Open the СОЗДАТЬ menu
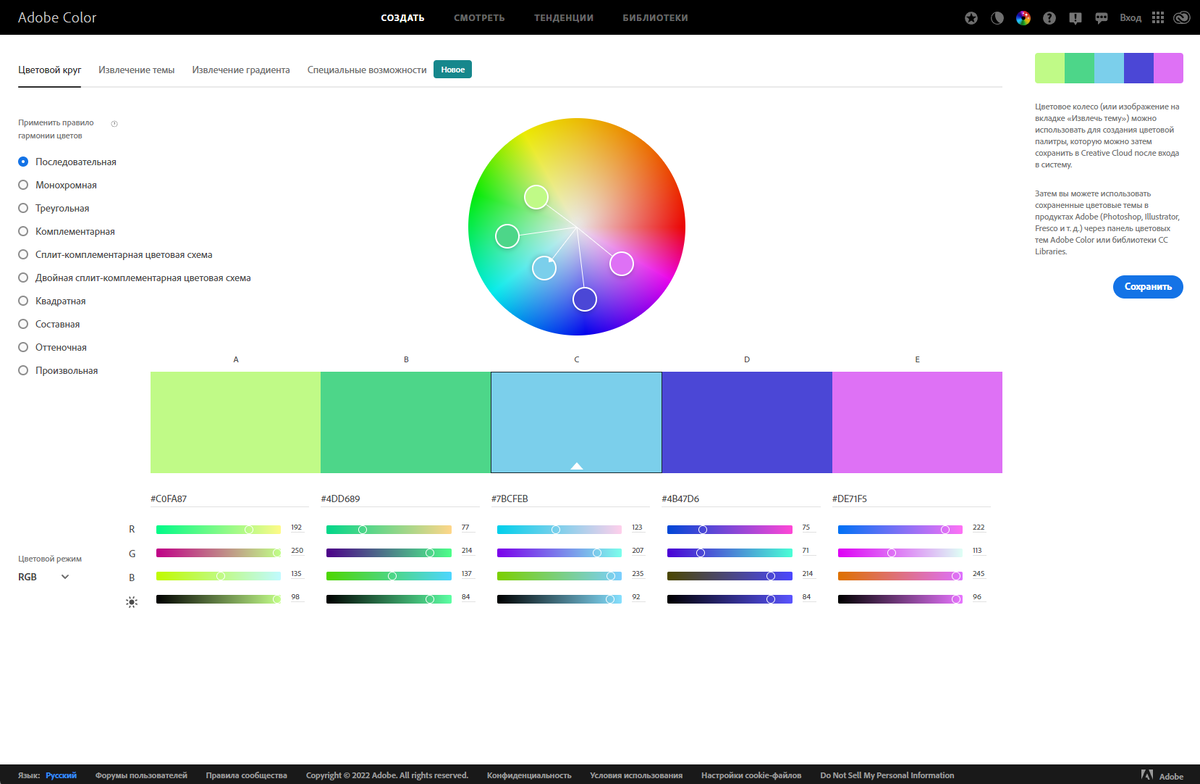This screenshot has height=784, width=1200. [403, 18]
